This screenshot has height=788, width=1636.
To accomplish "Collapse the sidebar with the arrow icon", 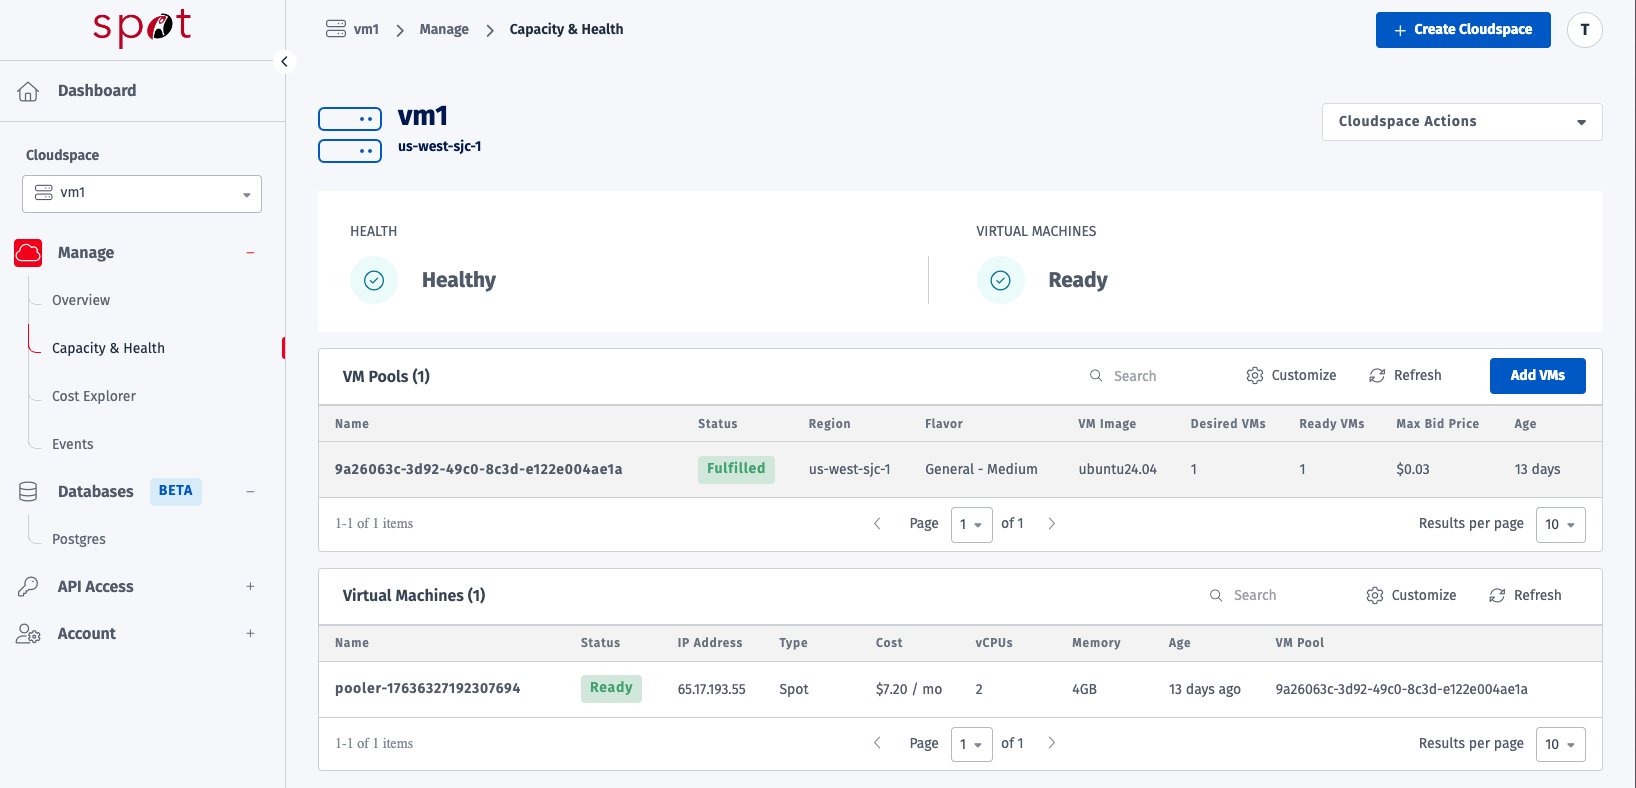I will click(285, 62).
